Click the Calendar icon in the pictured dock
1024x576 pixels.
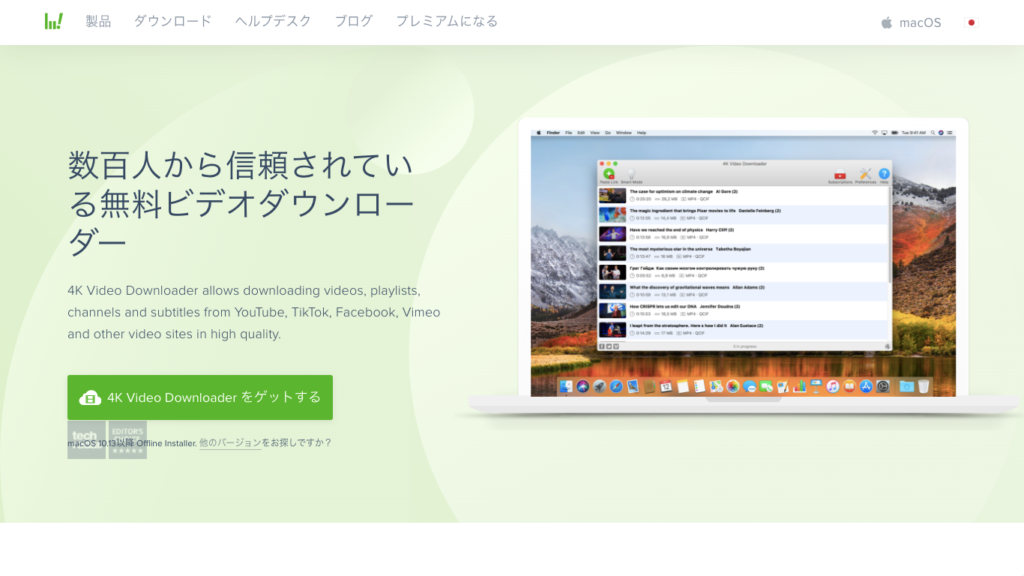[x=666, y=387]
